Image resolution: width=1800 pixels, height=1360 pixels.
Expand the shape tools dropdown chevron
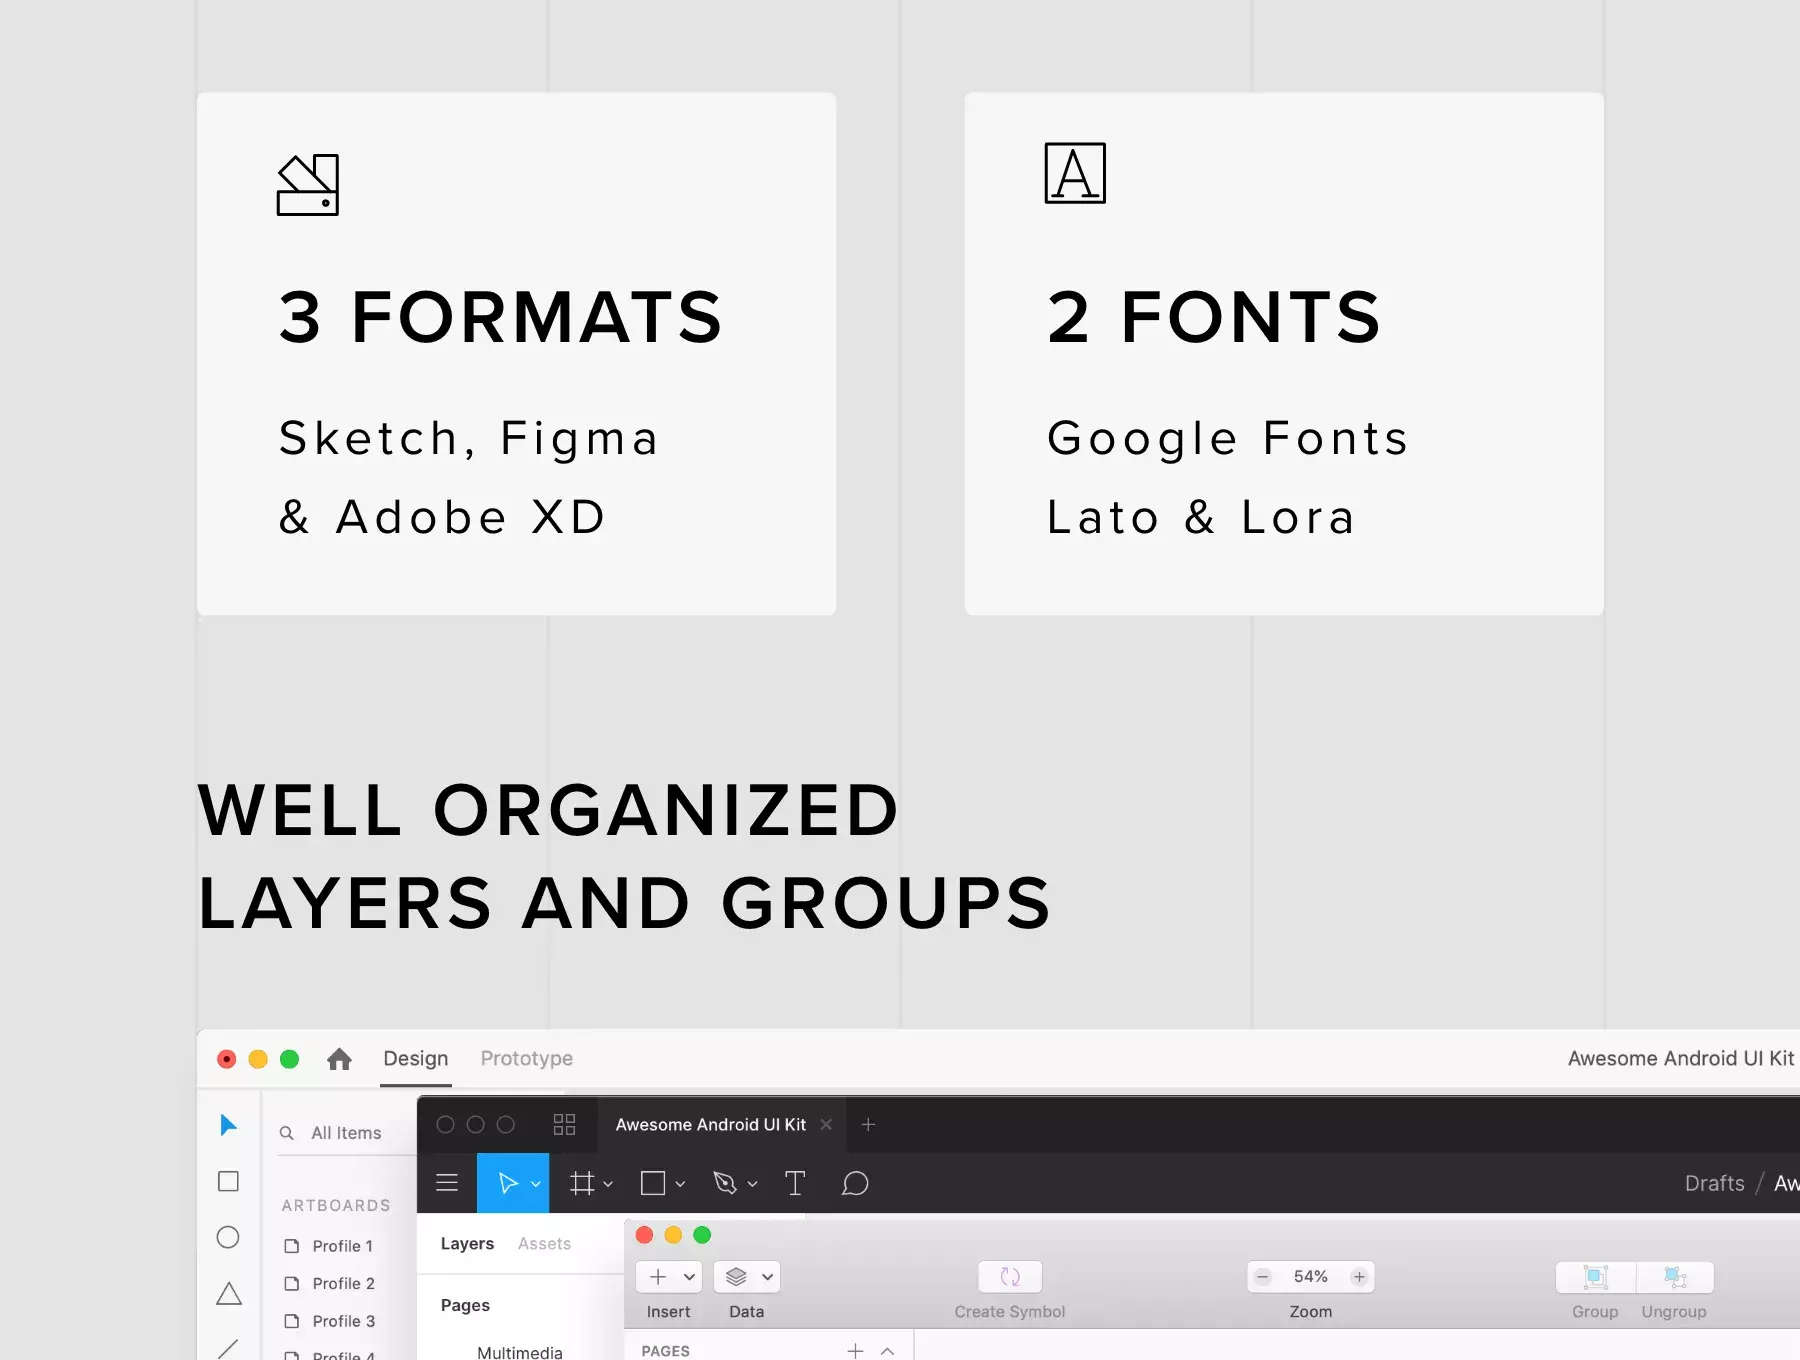[x=680, y=1184]
